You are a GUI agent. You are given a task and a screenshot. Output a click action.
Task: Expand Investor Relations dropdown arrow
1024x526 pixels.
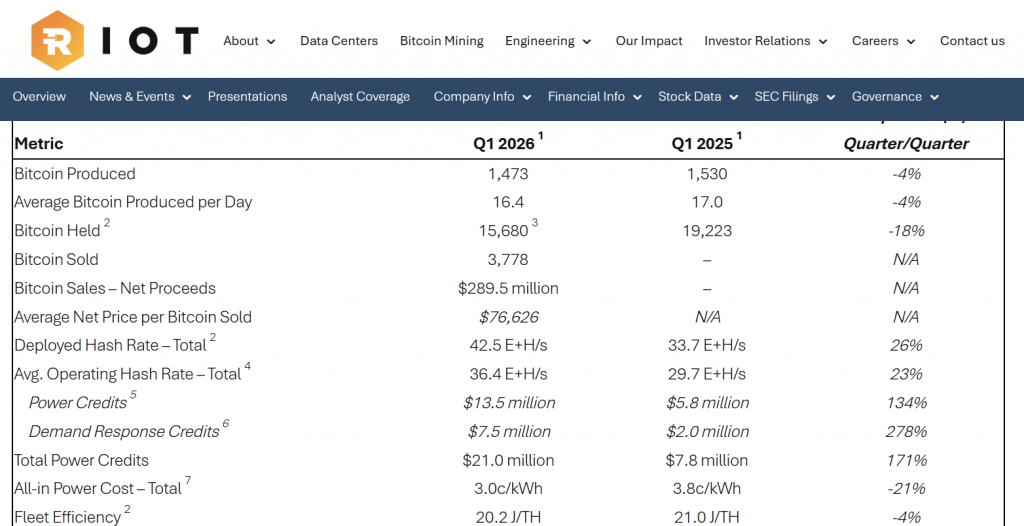(x=823, y=42)
